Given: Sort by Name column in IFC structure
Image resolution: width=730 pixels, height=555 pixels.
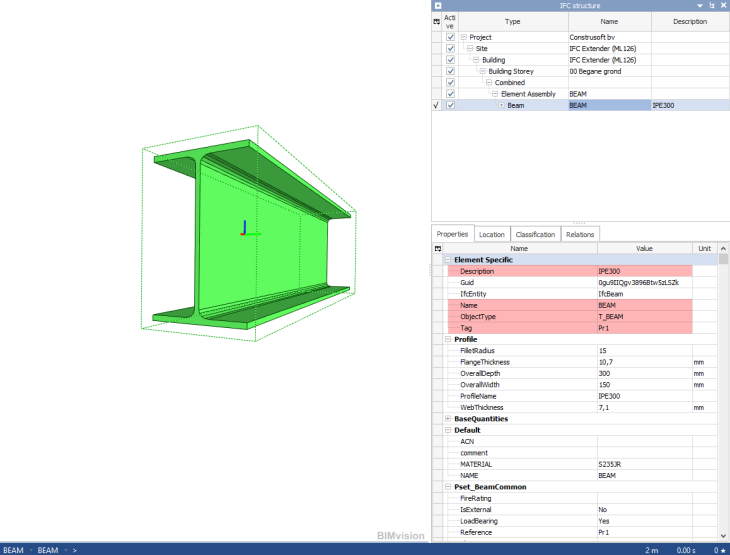Looking at the screenshot, I should pyautogui.click(x=609, y=21).
